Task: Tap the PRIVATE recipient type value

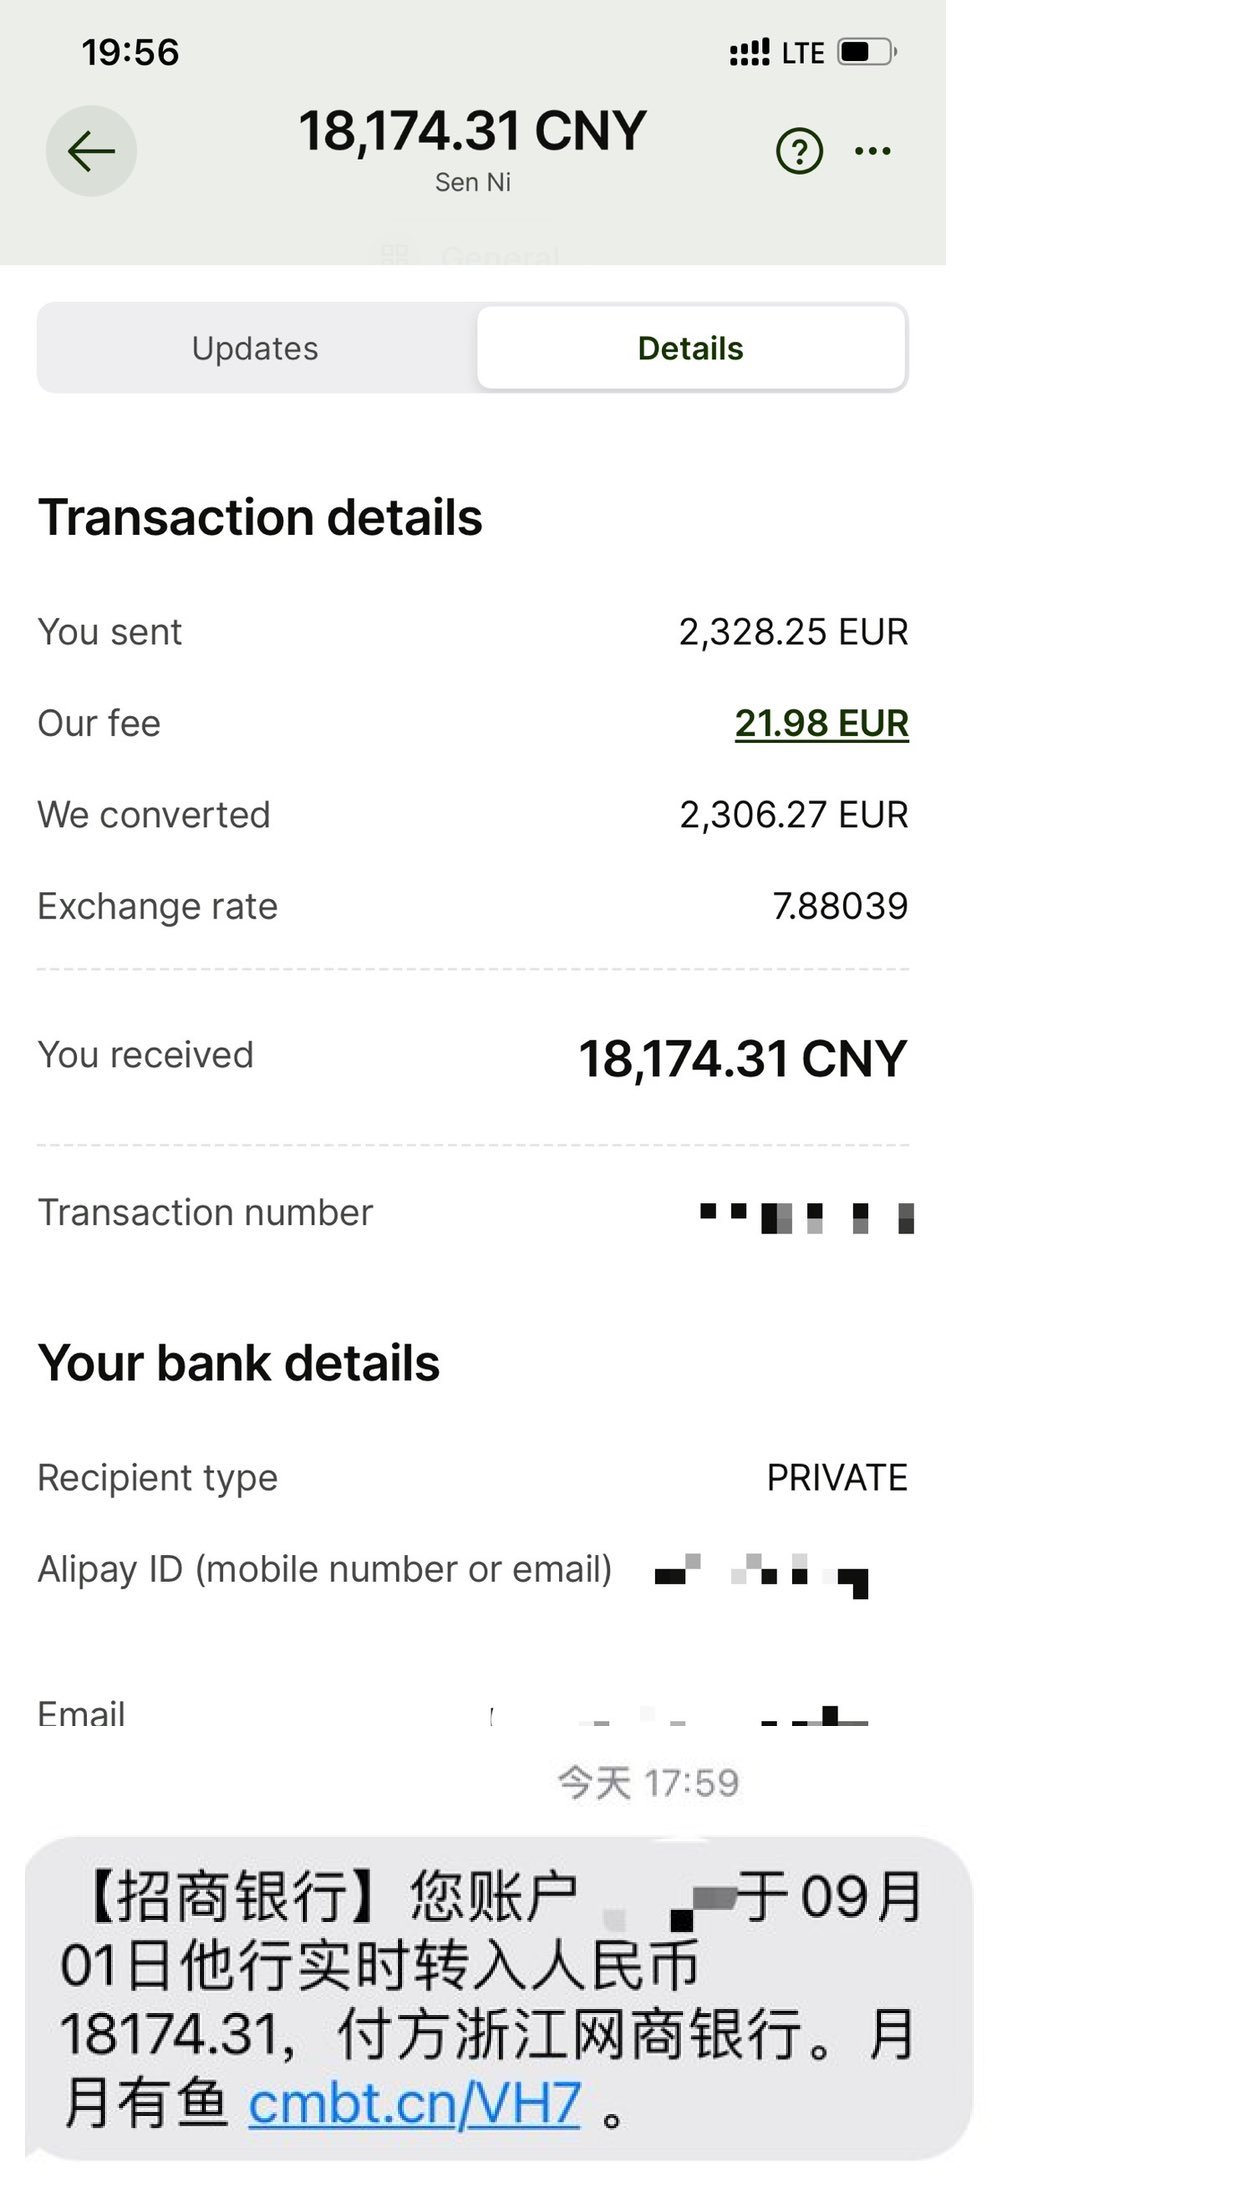Action: tap(837, 1477)
